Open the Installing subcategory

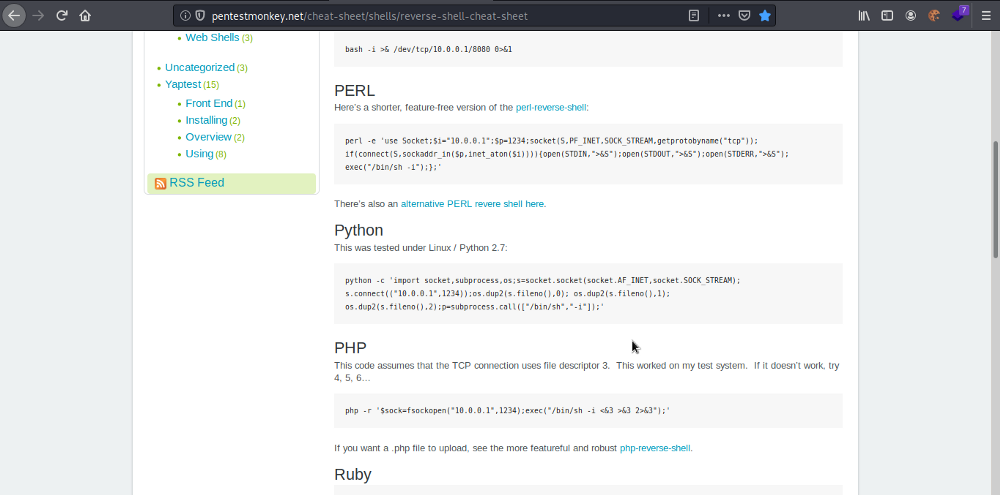coord(206,120)
